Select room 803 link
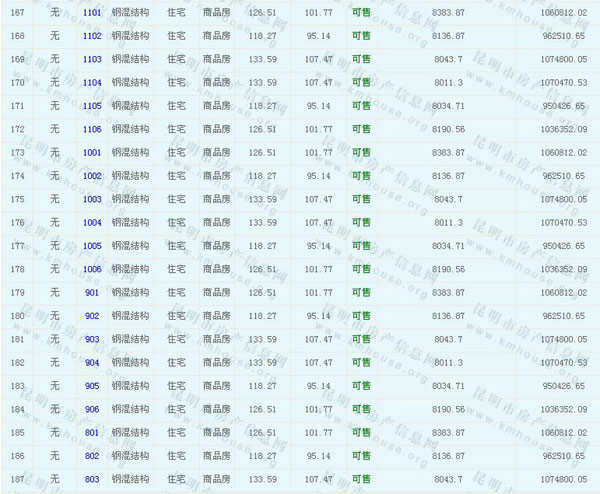Viewport: 600px width, 494px height. [x=92, y=479]
